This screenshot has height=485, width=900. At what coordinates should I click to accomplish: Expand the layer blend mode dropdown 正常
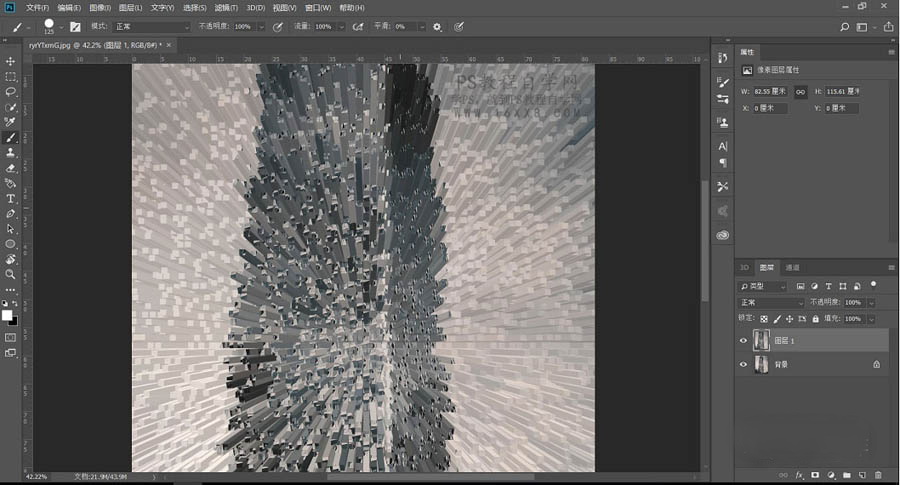[x=770, y=302]
